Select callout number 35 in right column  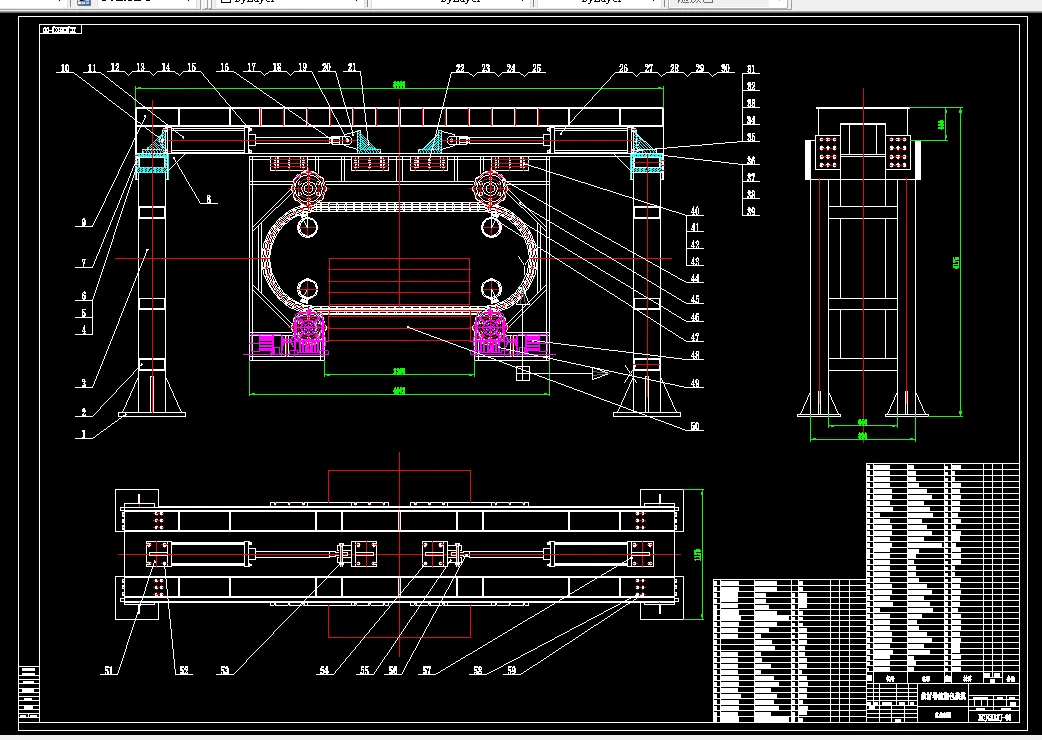point(751,138)
